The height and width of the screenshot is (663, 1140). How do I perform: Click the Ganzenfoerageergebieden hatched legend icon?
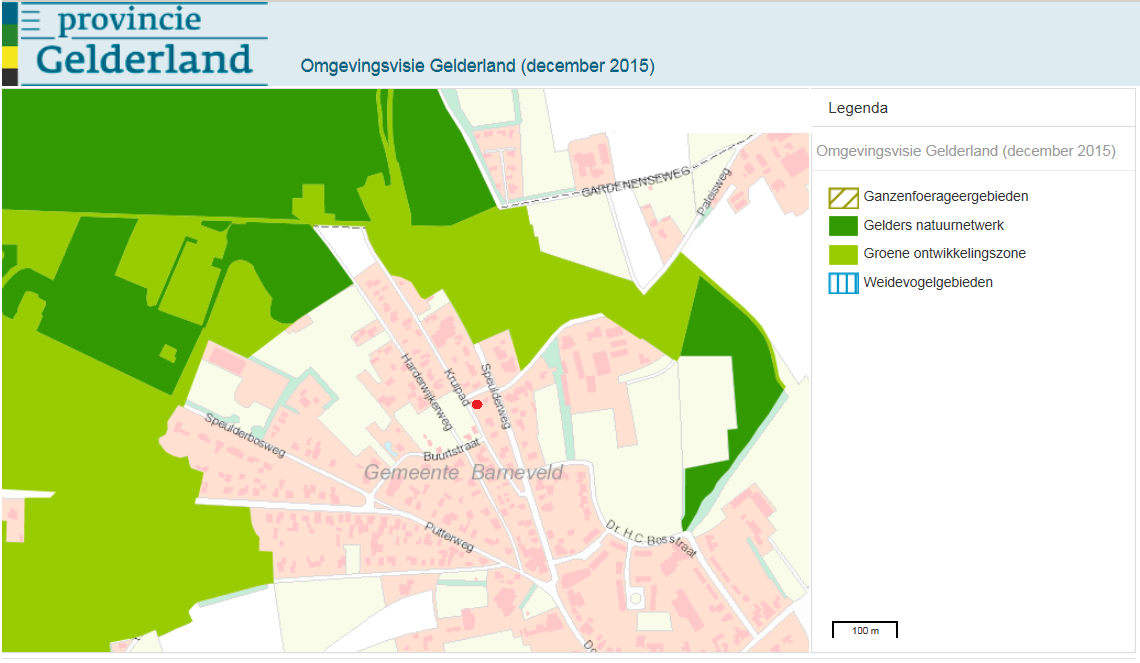(x=843, y=197)
